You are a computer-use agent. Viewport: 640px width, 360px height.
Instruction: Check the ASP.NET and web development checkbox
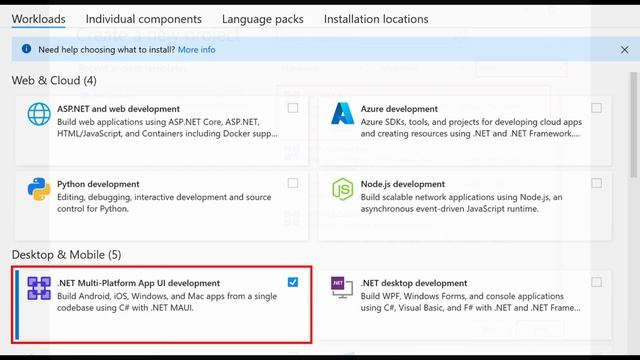(293, 108)
